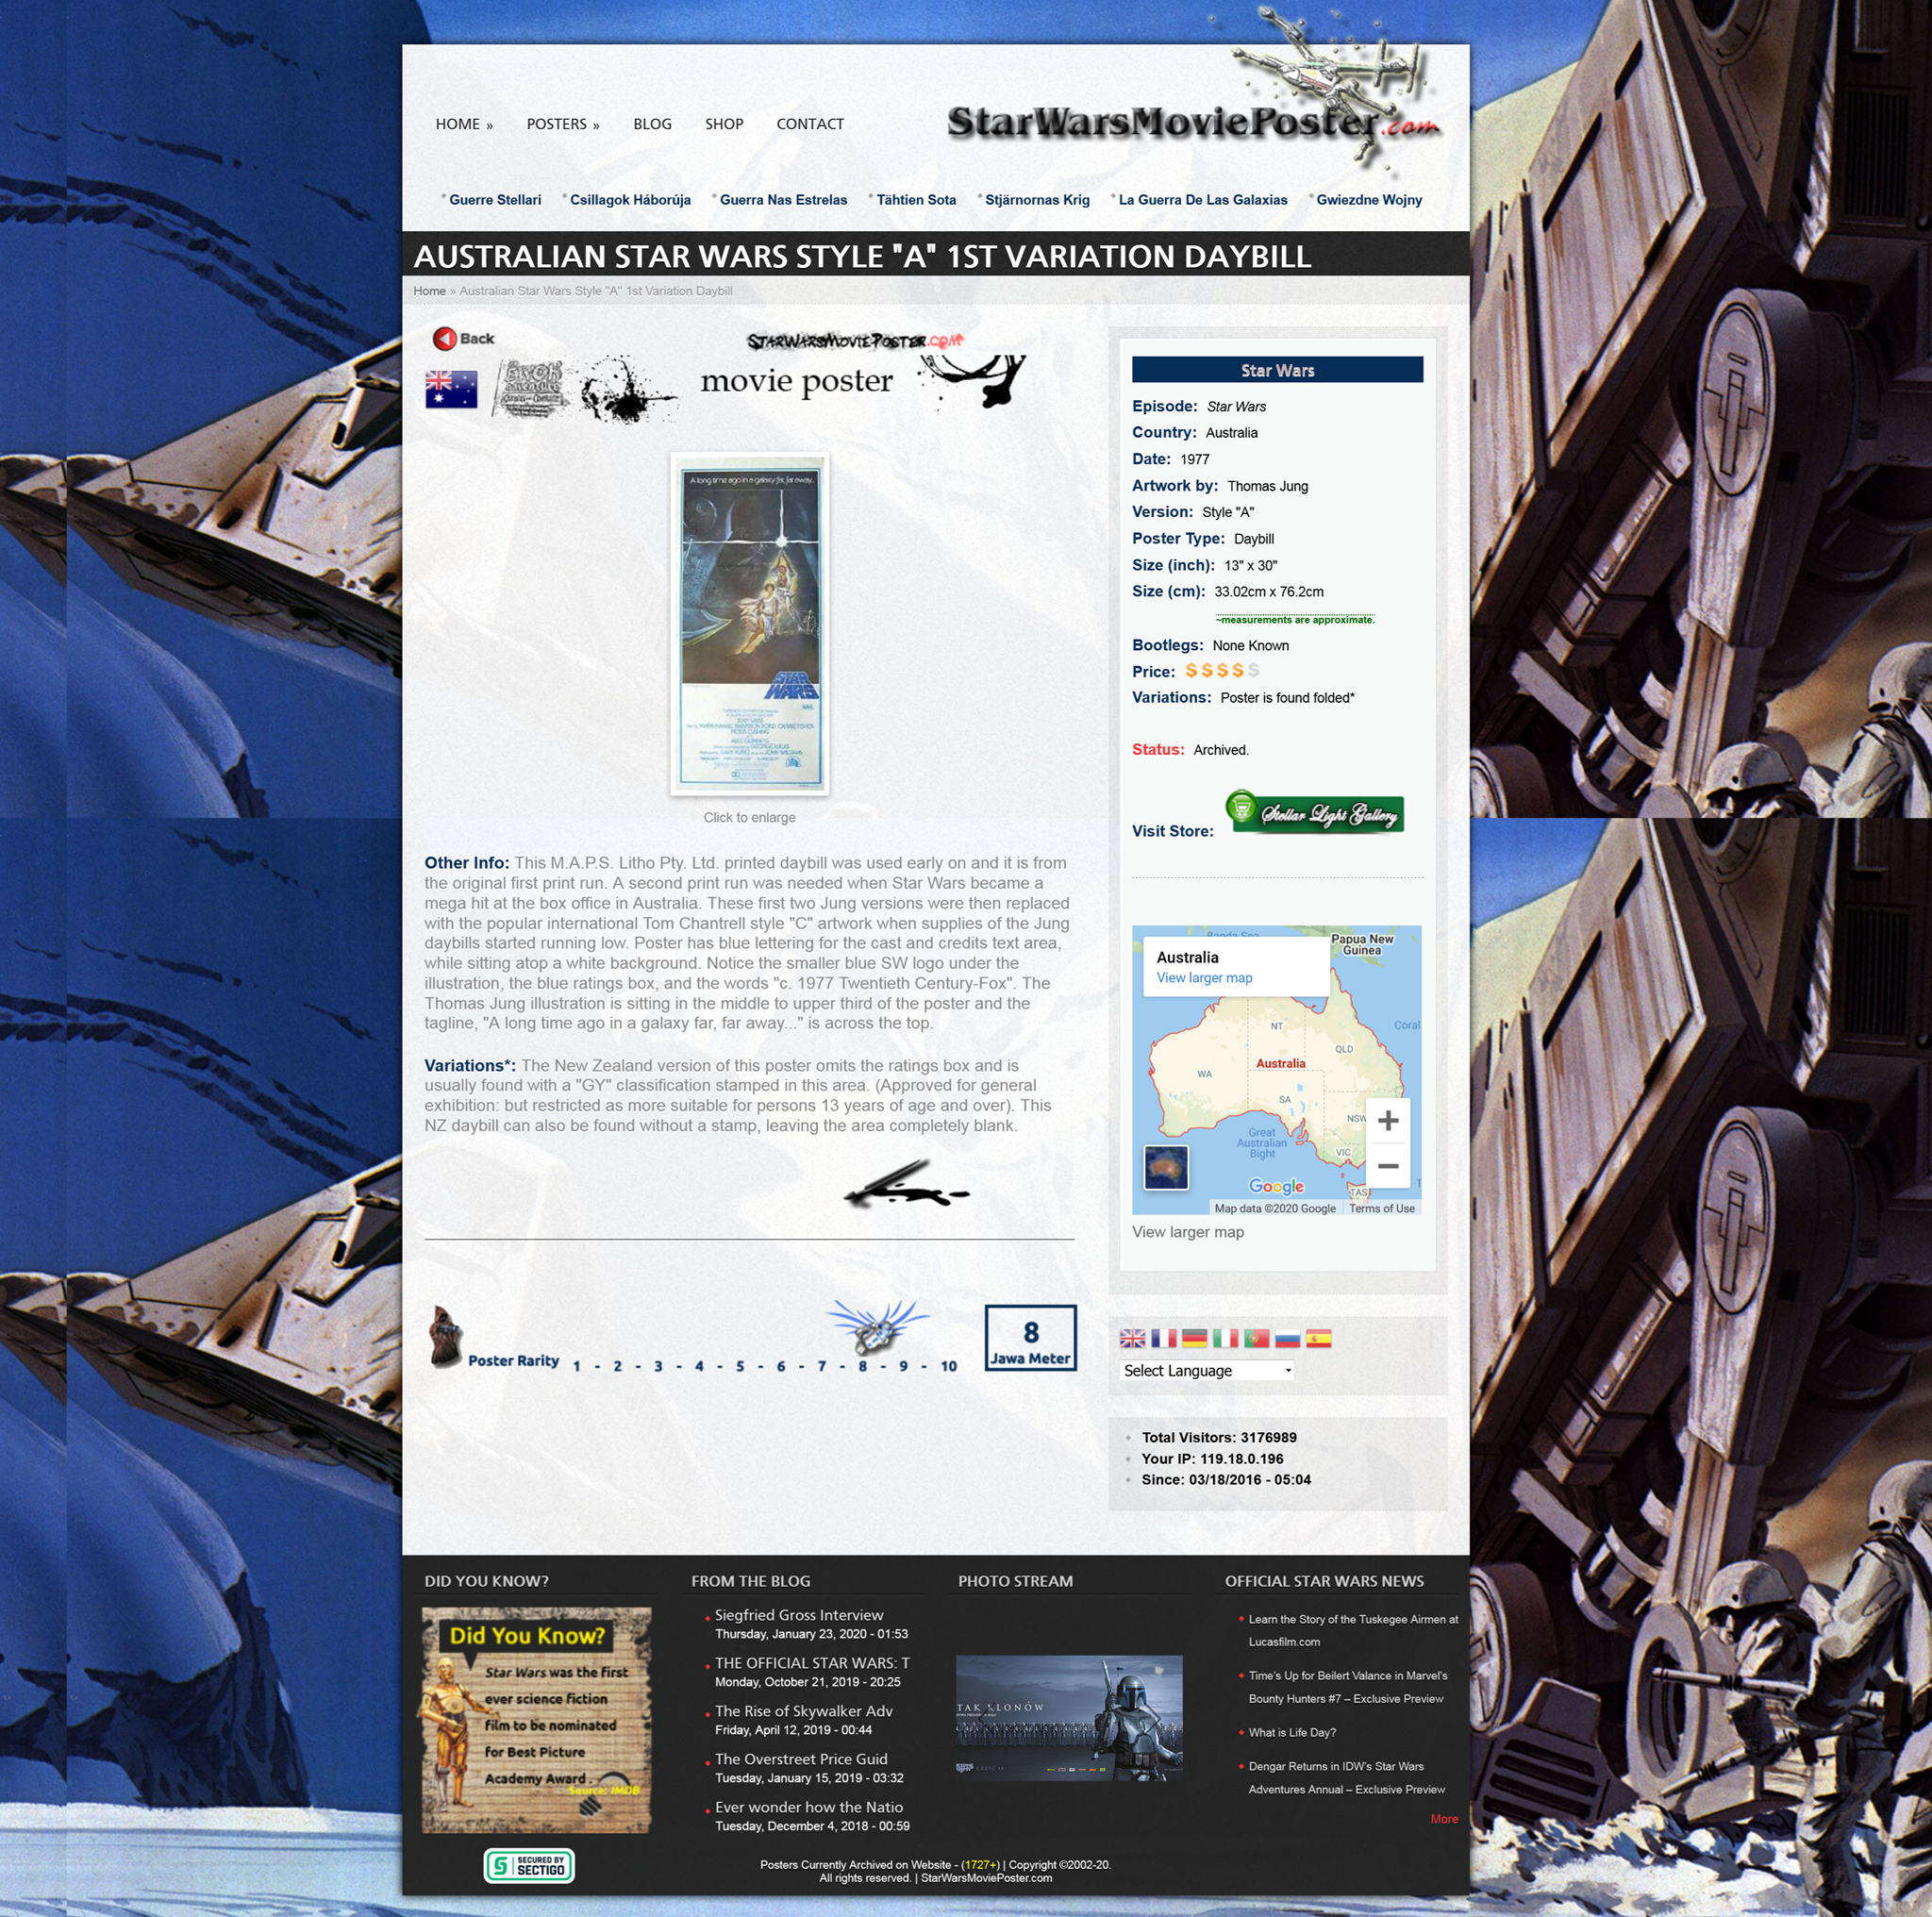Screen dimensions: 1932x1917
Task: Open the Csillagok Háborúja link
Action: pos(630,200)
